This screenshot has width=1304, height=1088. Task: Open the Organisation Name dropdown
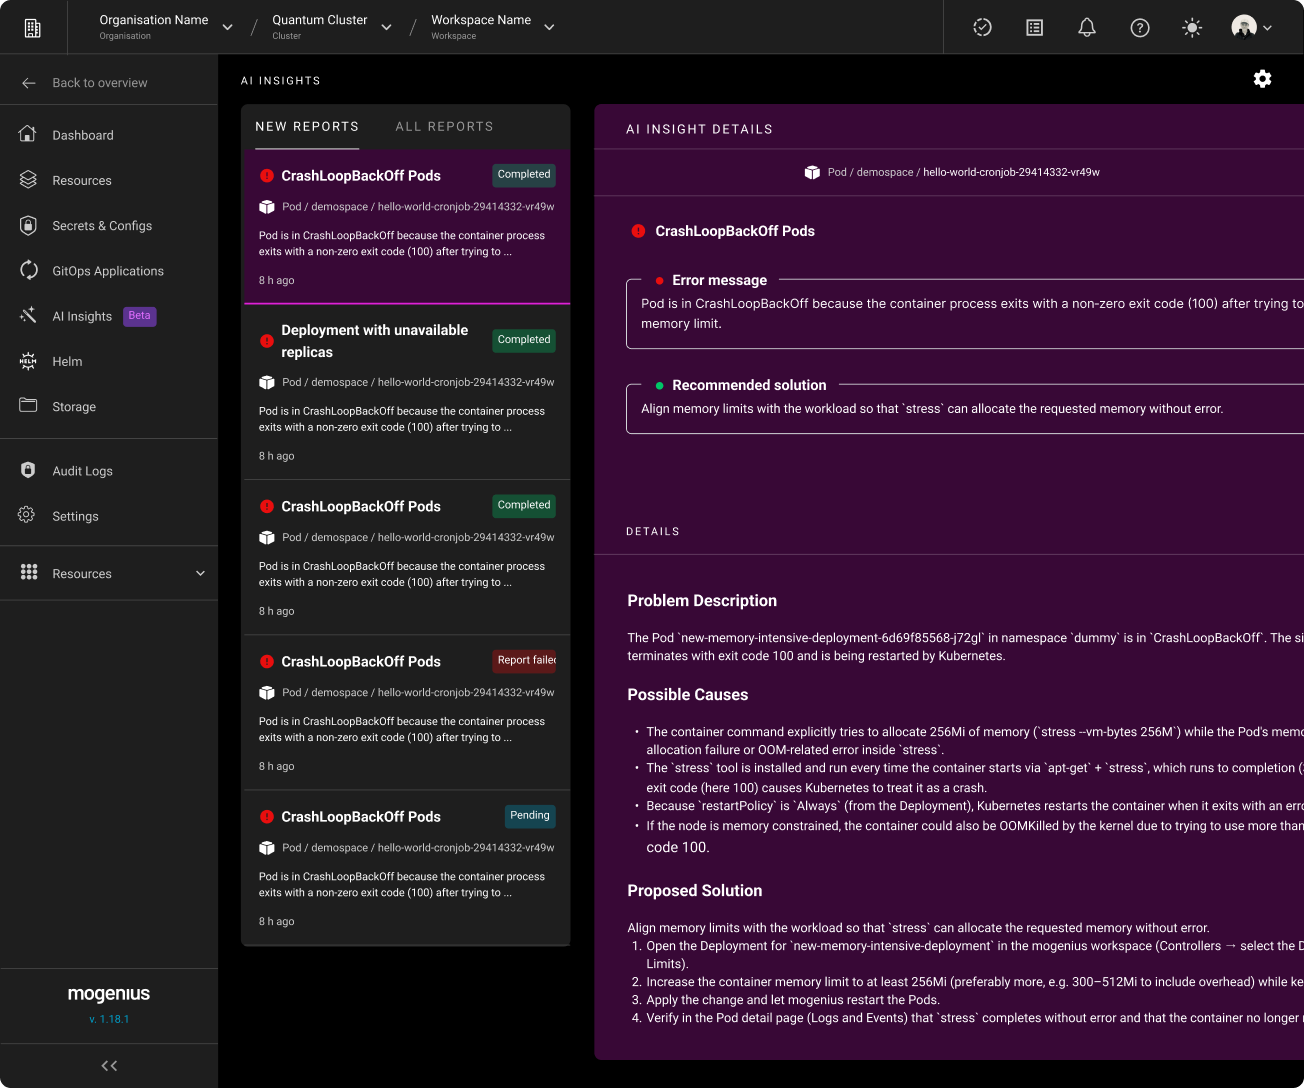click(166, 27)
